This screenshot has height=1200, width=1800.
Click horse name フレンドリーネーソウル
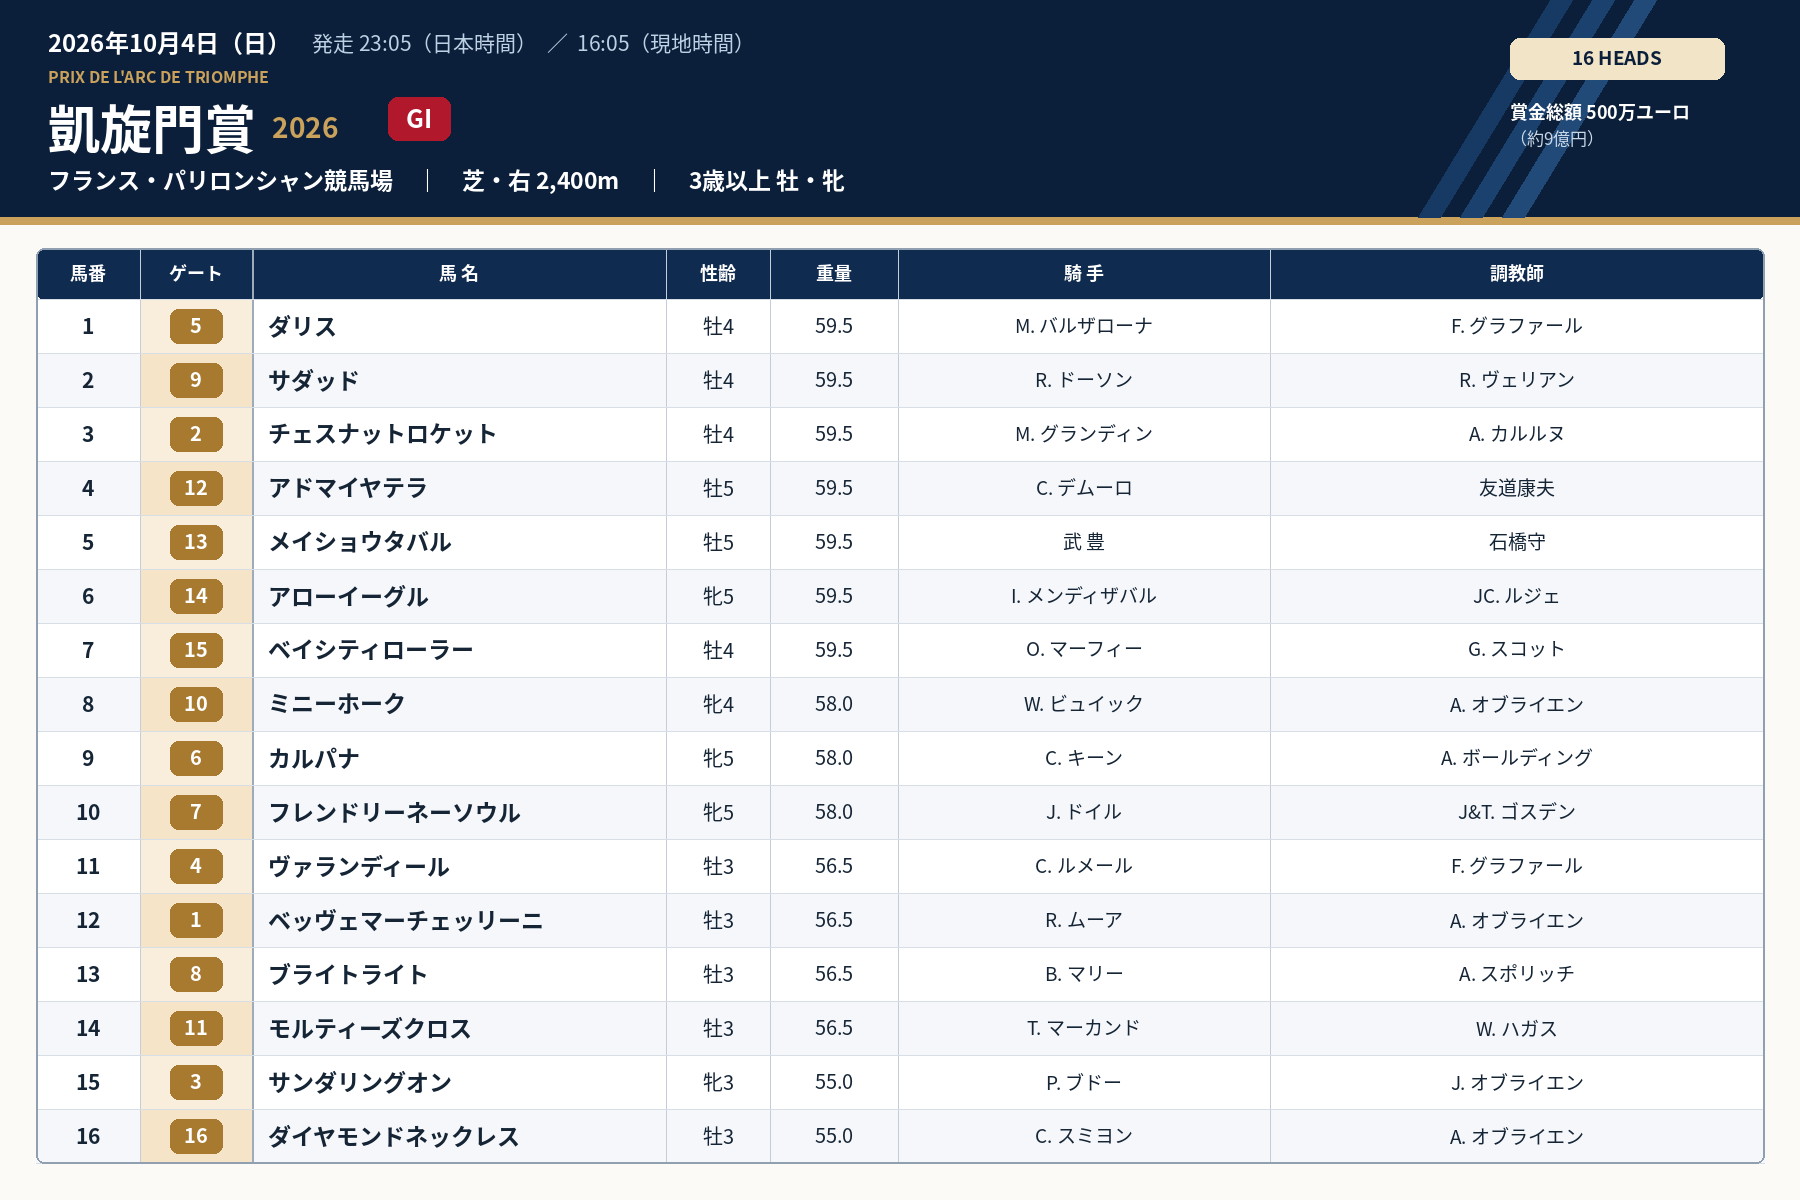click(394, 813)
